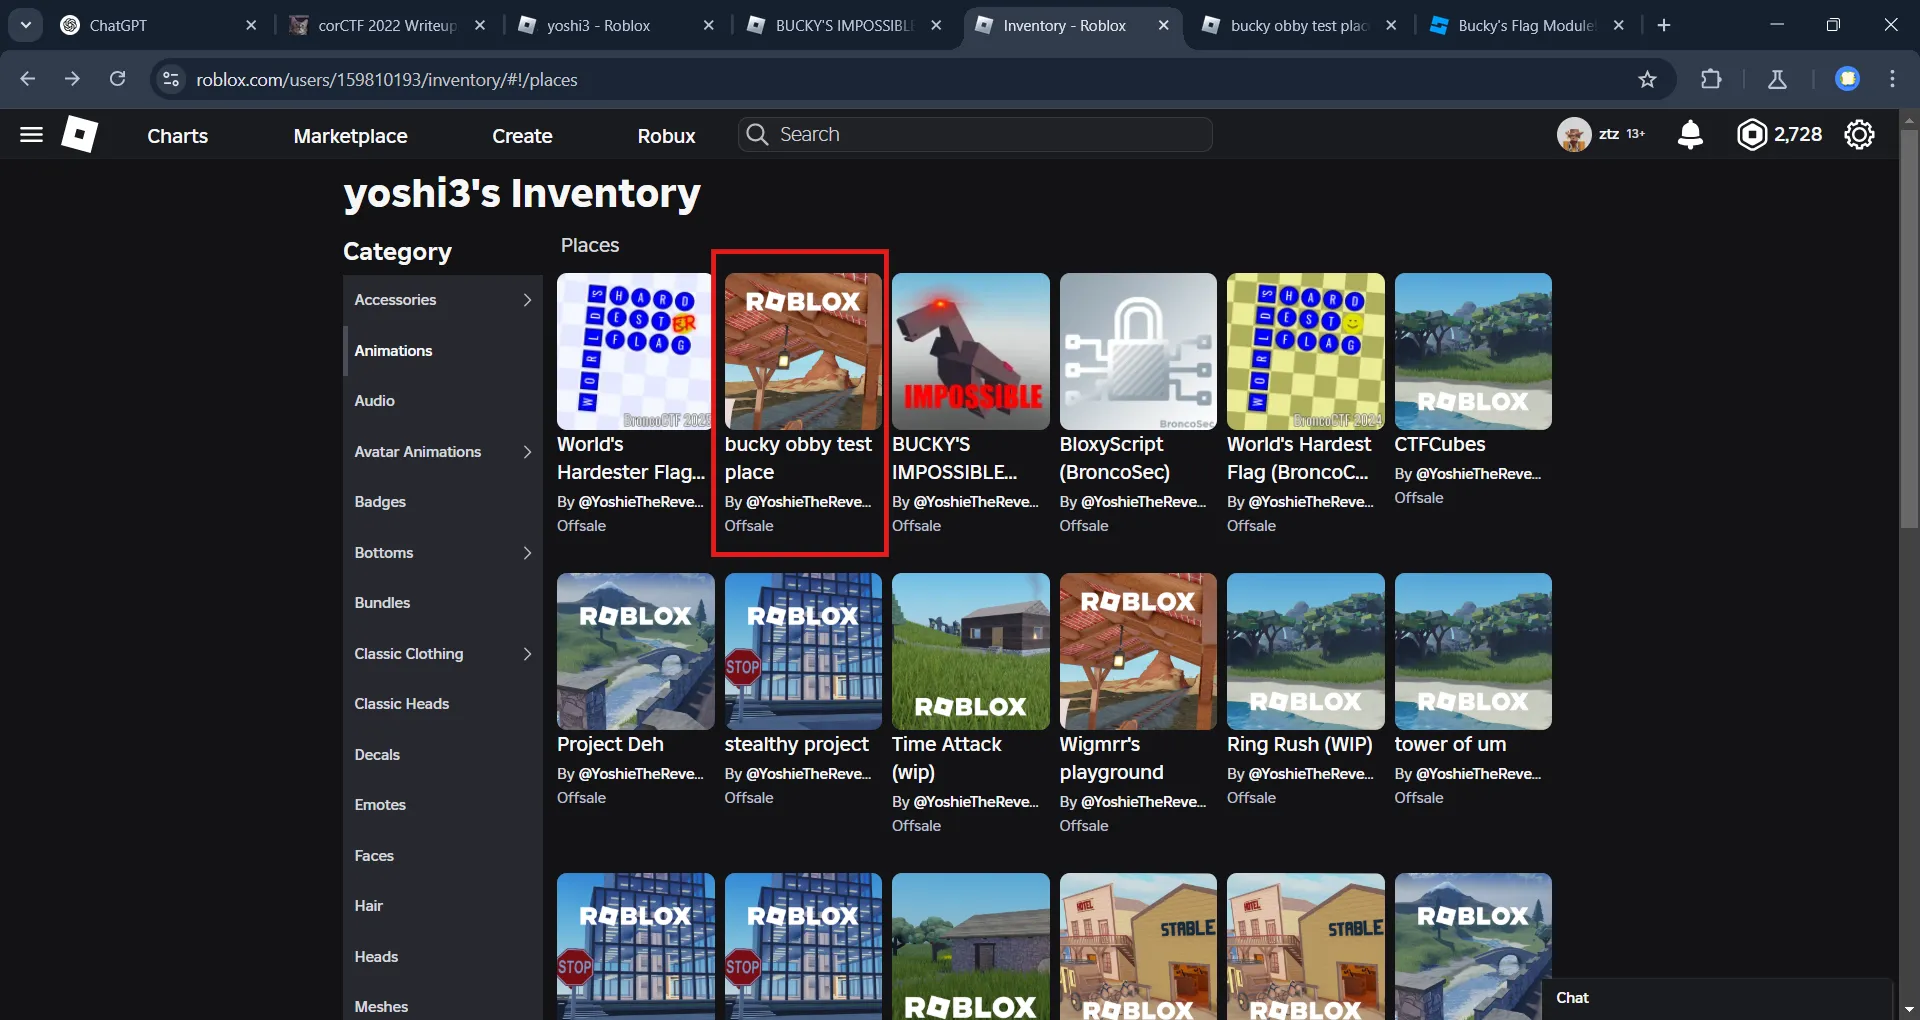This screenshot has width=1920, height=1020.
Task: Expand the Accessories category
Action: [442, 300]
